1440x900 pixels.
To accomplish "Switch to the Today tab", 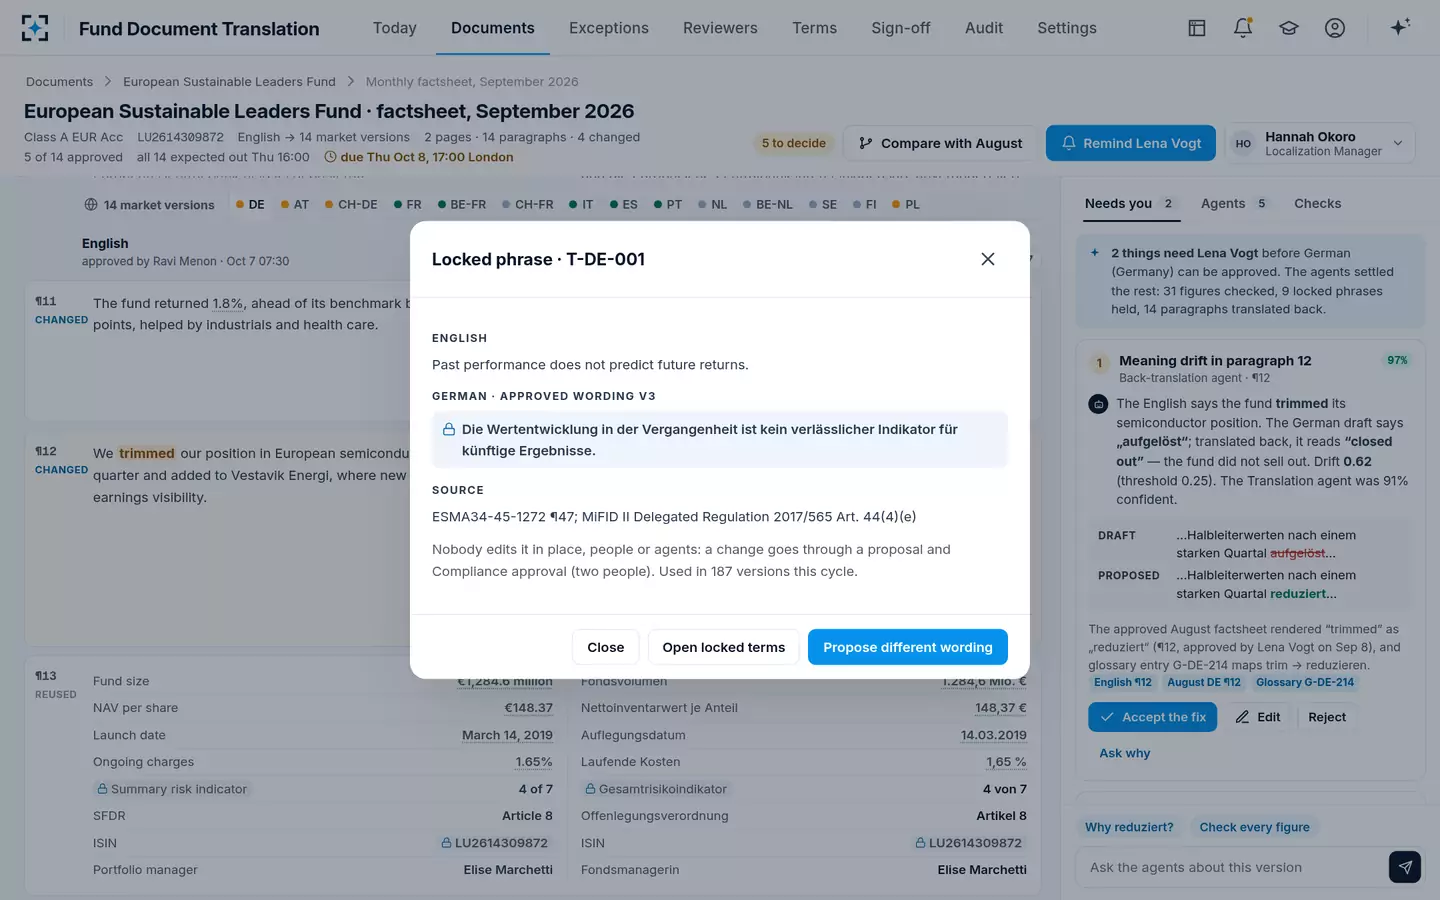I will click(395, 28).
